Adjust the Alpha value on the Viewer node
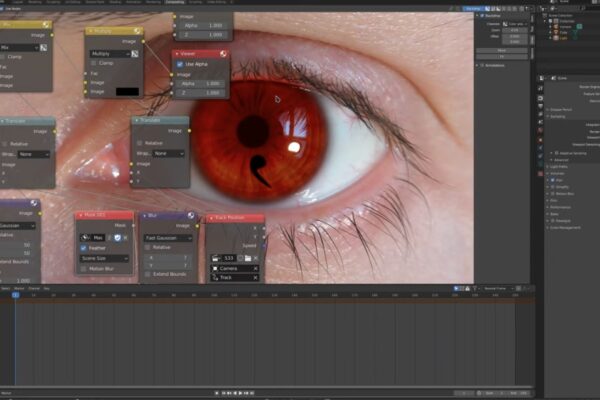 click(201, 83)
